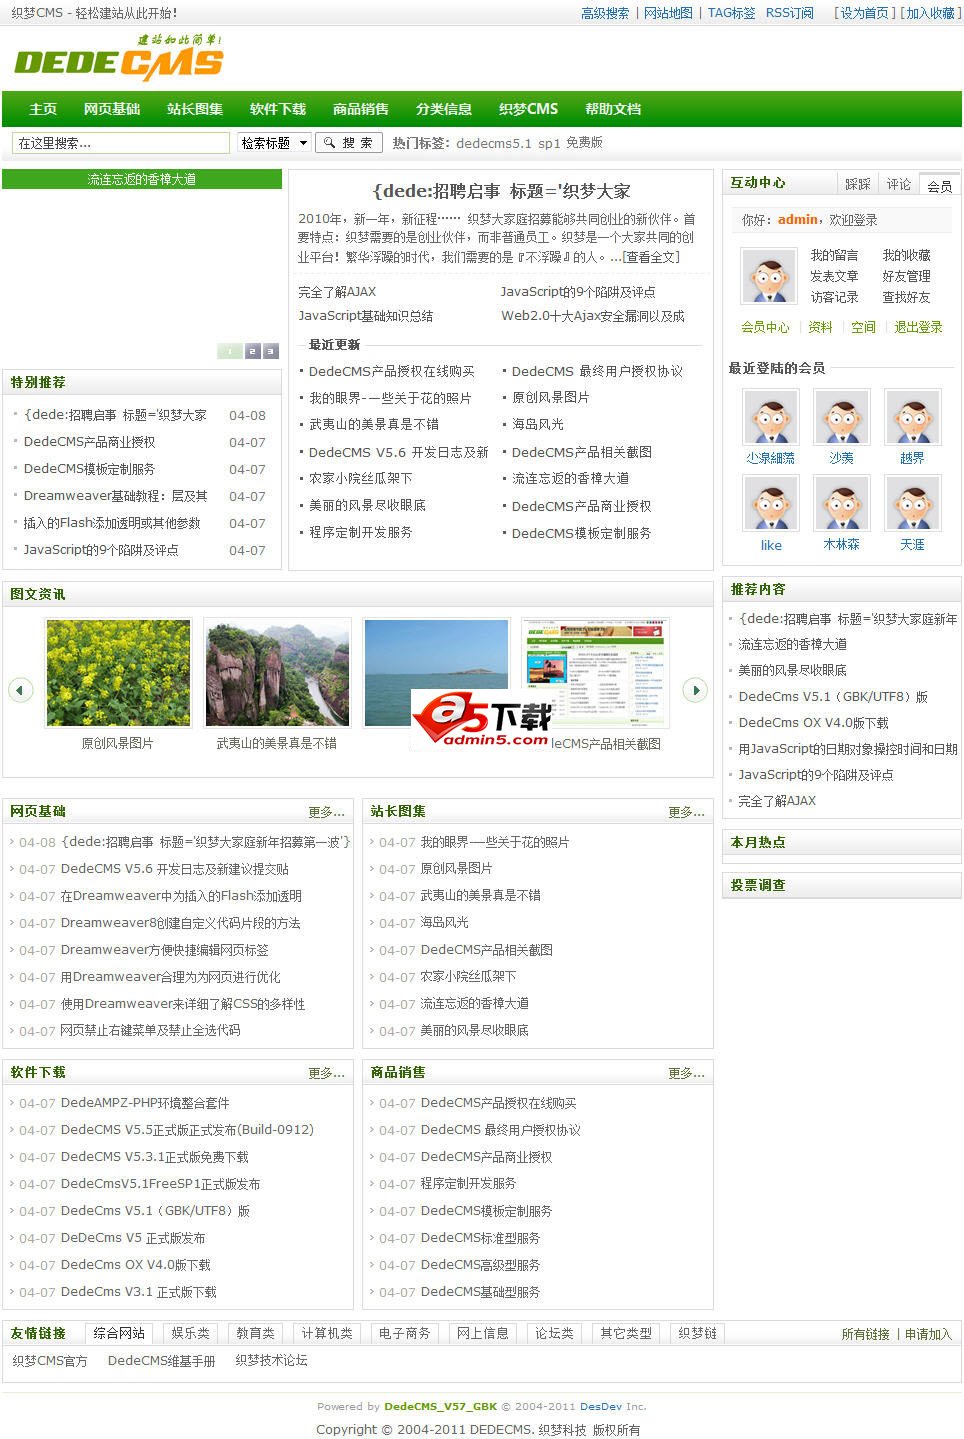Image resolution: width=964 pixels, height=1439 pixels.
Task: Click 更多 in the 站长图集 panel
Action: tap(687, 812)
